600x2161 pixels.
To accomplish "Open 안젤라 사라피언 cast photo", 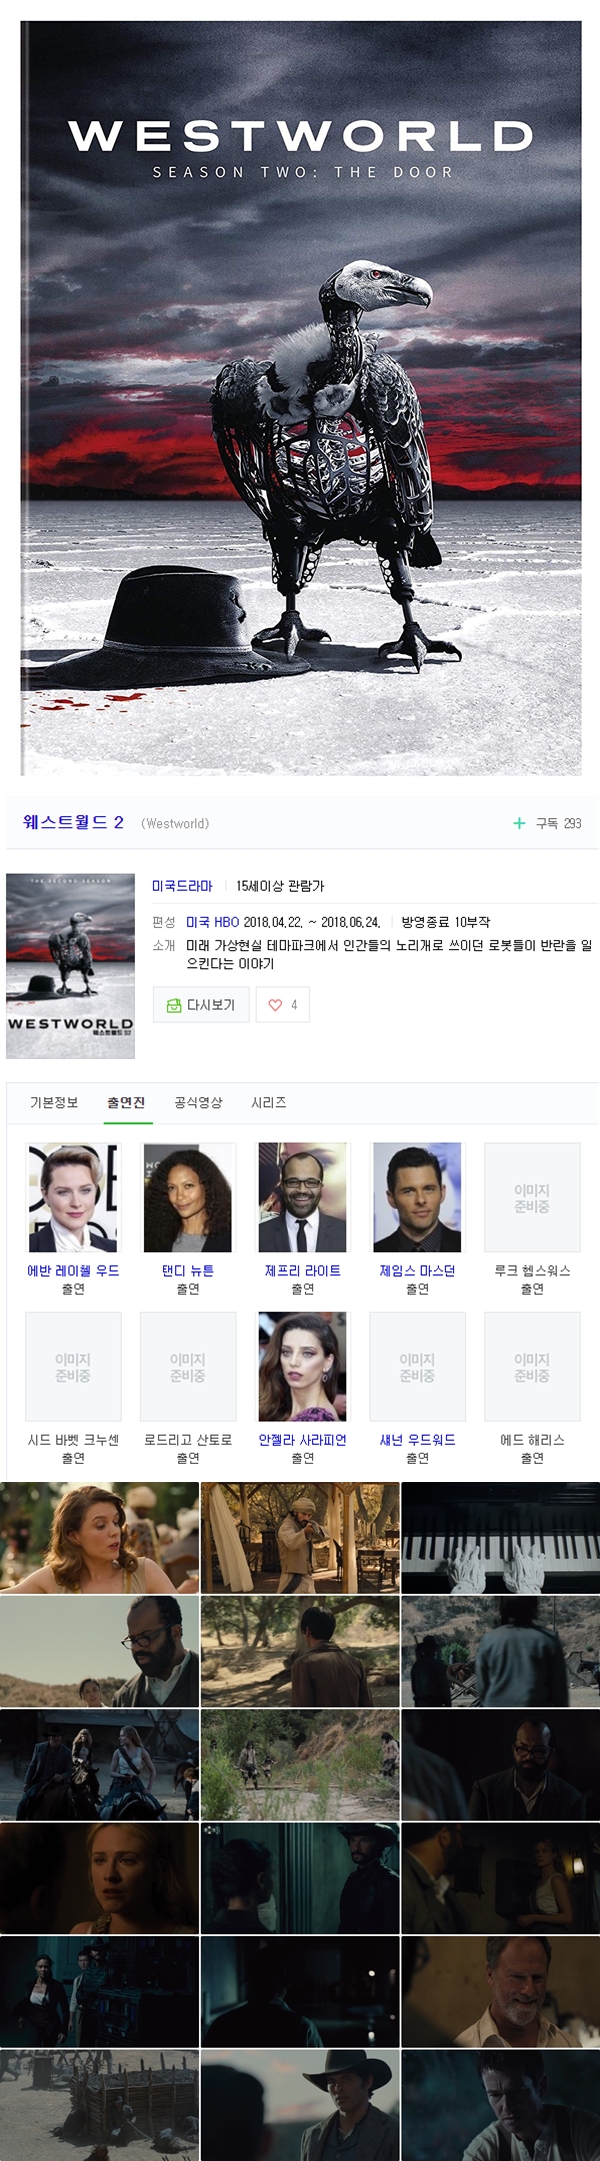I will pos(303,1366).
